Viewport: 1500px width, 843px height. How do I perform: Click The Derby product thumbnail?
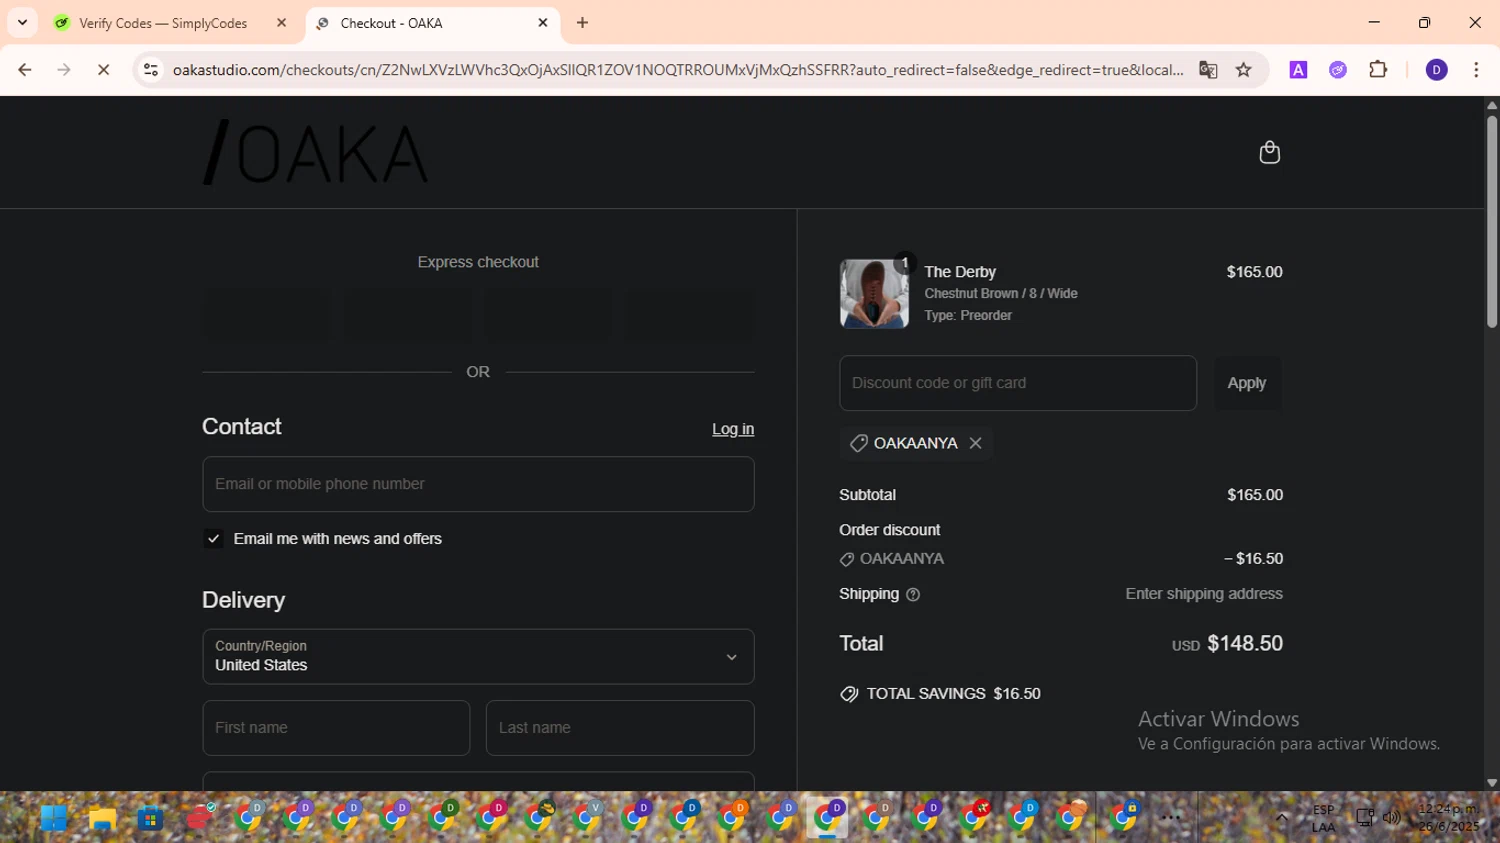click(874, 294)
